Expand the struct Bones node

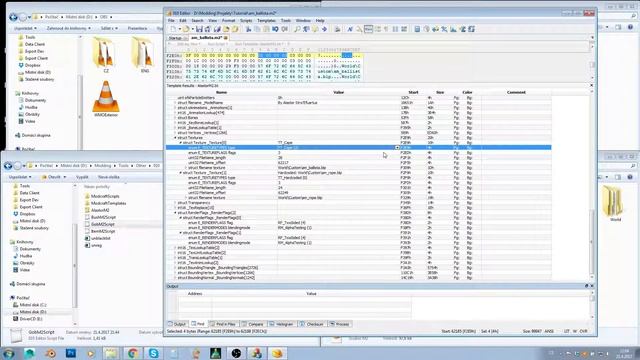click(176, 118)
